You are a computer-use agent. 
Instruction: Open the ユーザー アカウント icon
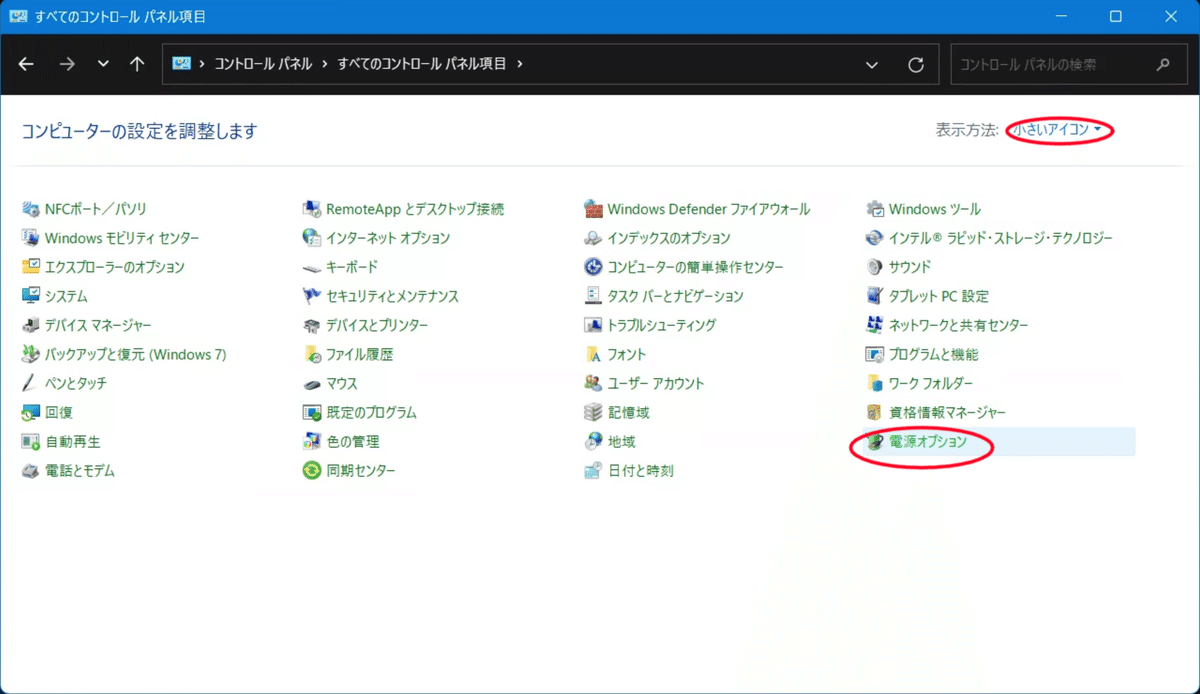click(x=592, y=383)
